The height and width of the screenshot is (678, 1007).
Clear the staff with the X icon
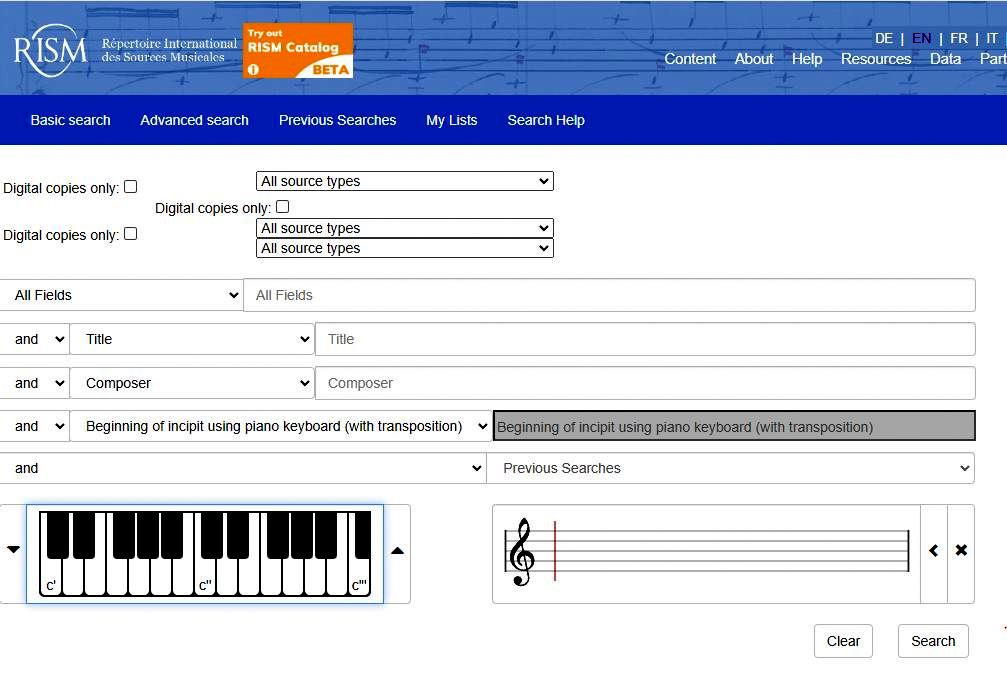pyautogui.click(x=961, y=551)
